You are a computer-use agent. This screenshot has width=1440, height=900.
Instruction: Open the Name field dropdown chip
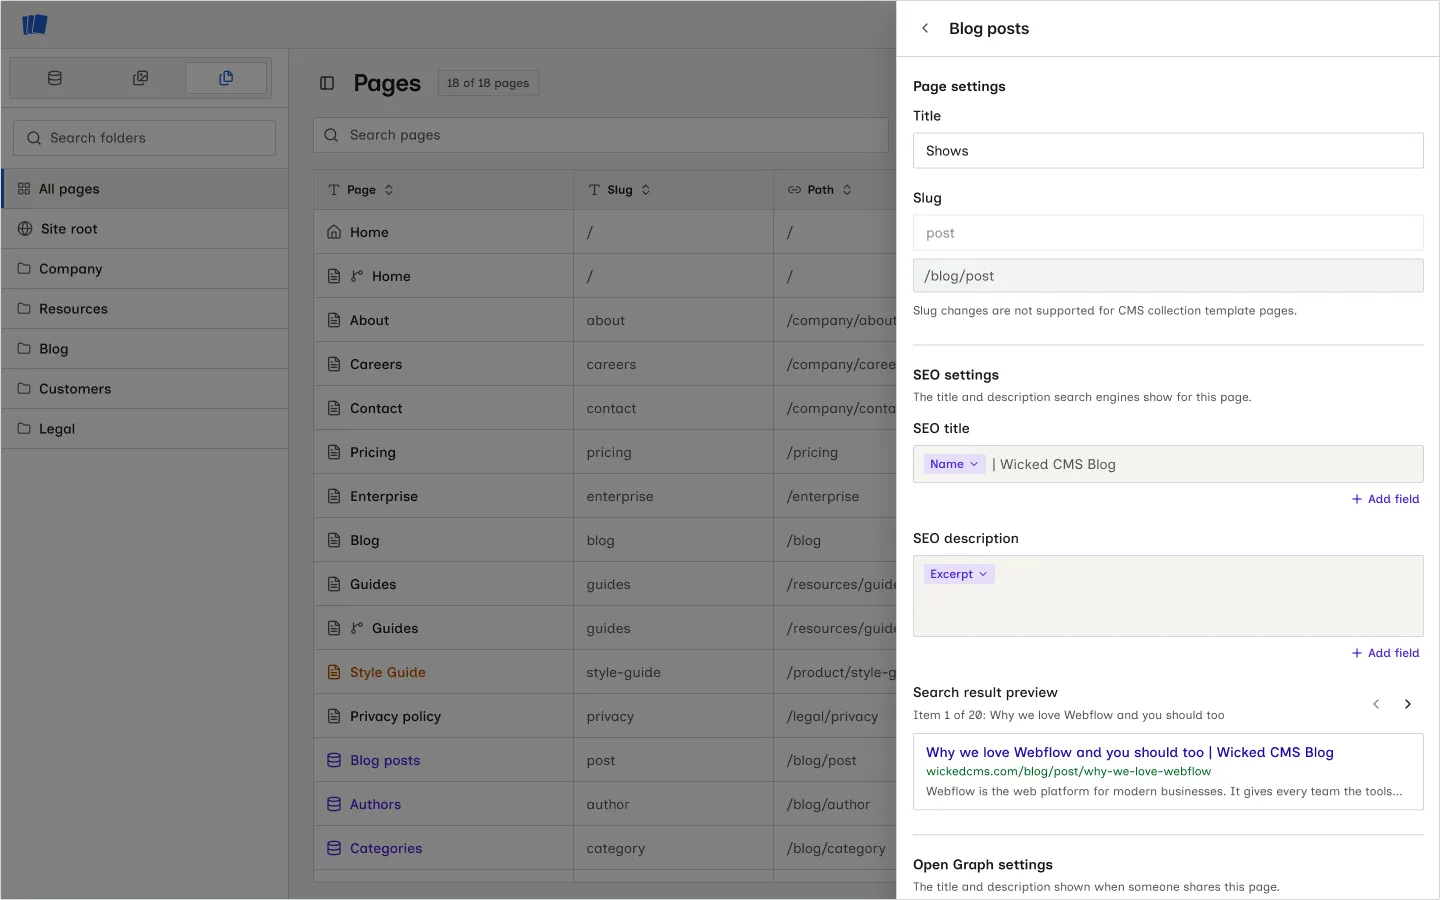pos(954,464)
